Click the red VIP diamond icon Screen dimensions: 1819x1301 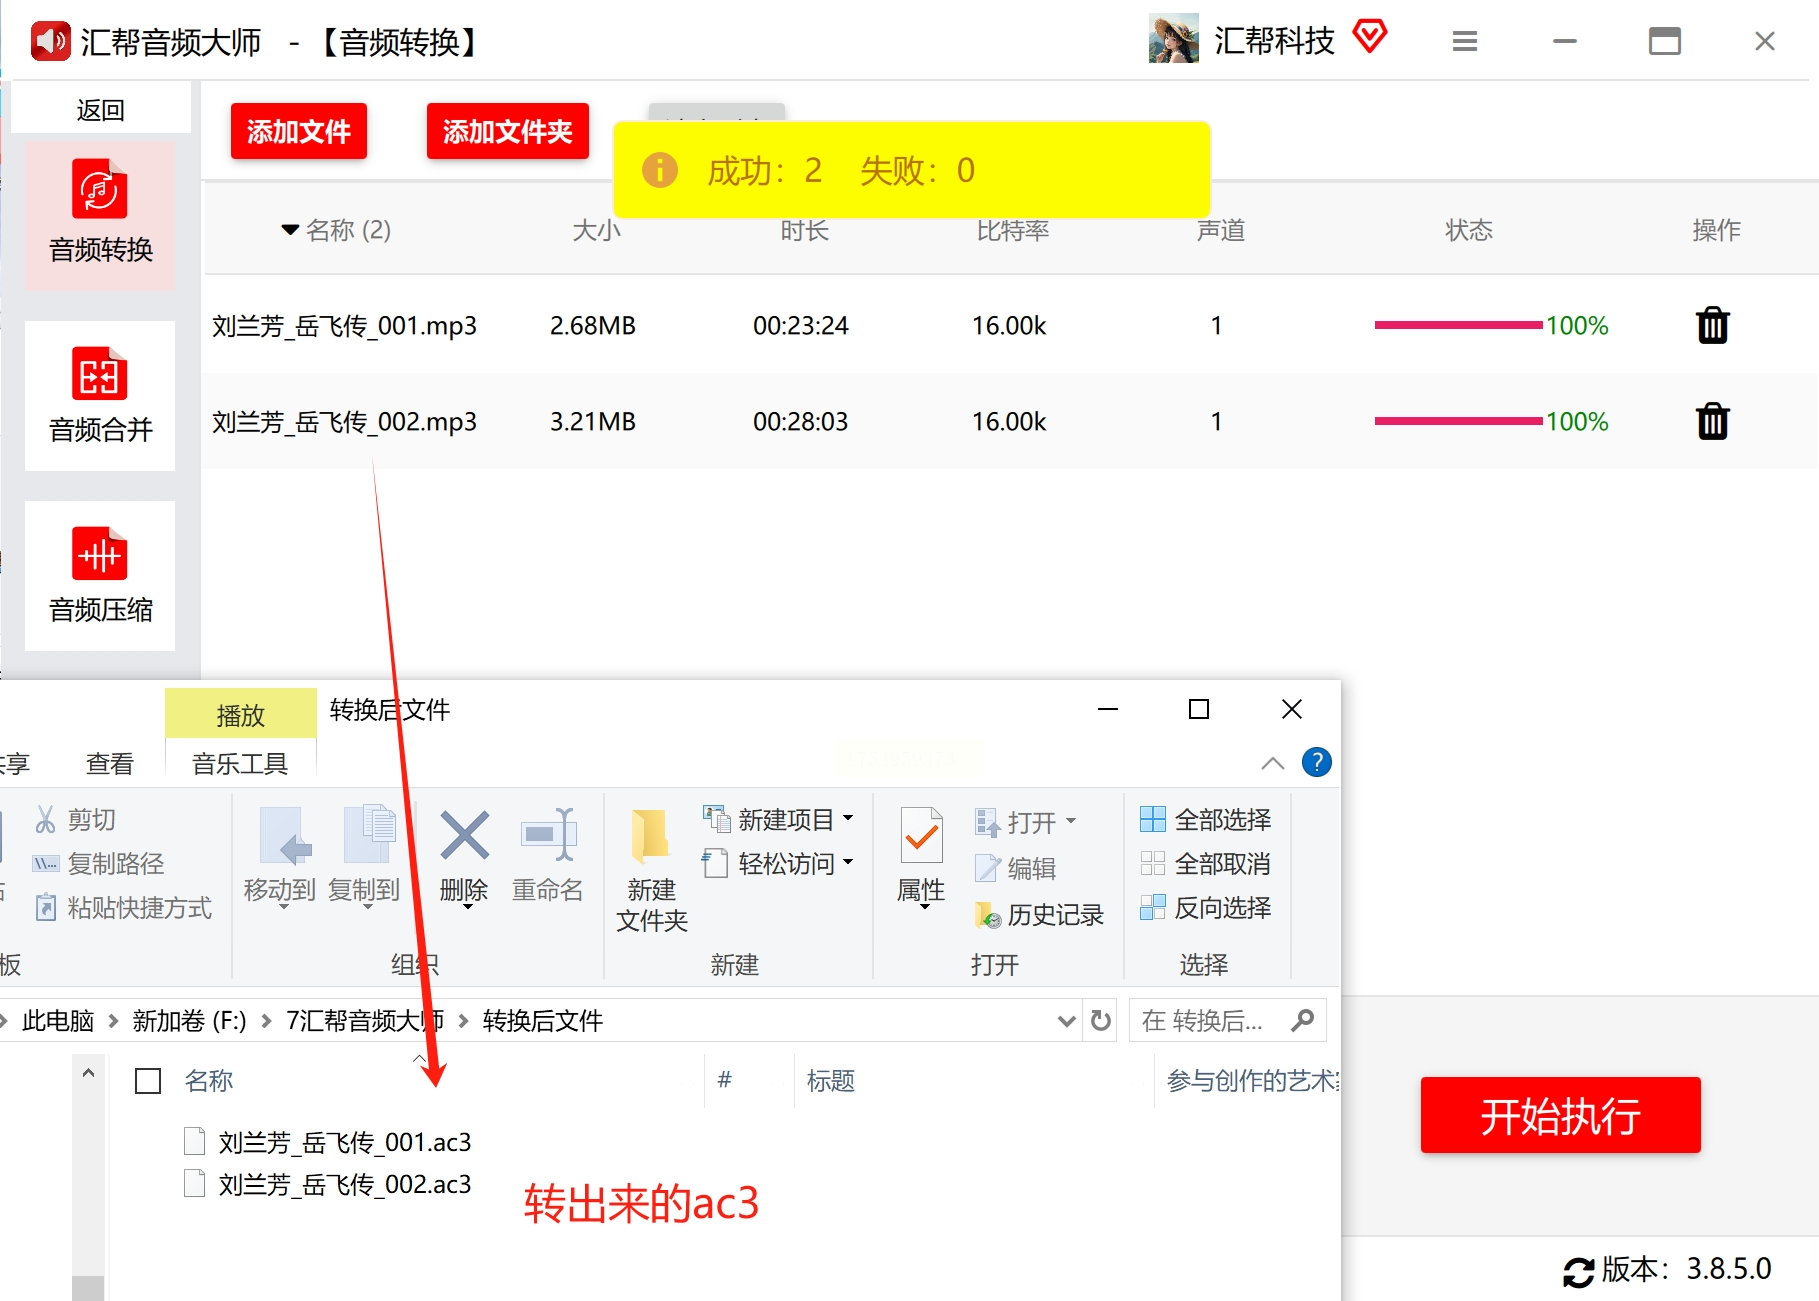1369,36
